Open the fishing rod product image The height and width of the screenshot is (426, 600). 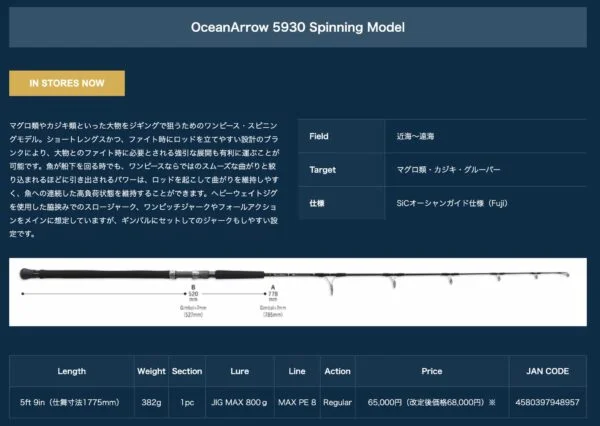click(298, 292)
